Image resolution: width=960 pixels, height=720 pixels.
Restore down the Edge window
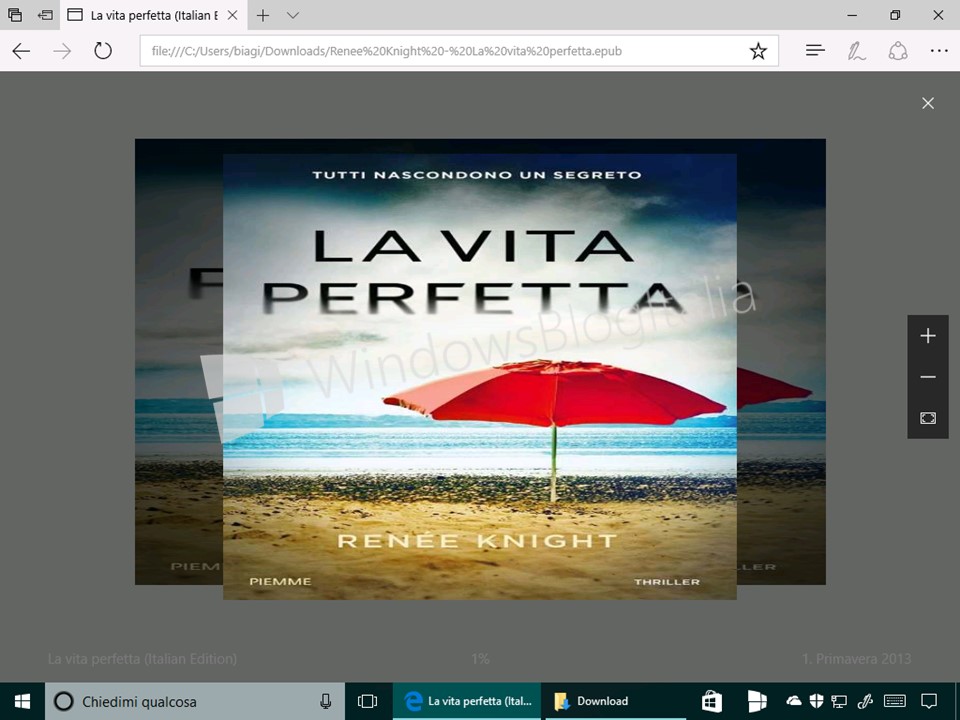pyautogui.click(x=895, y=15)
